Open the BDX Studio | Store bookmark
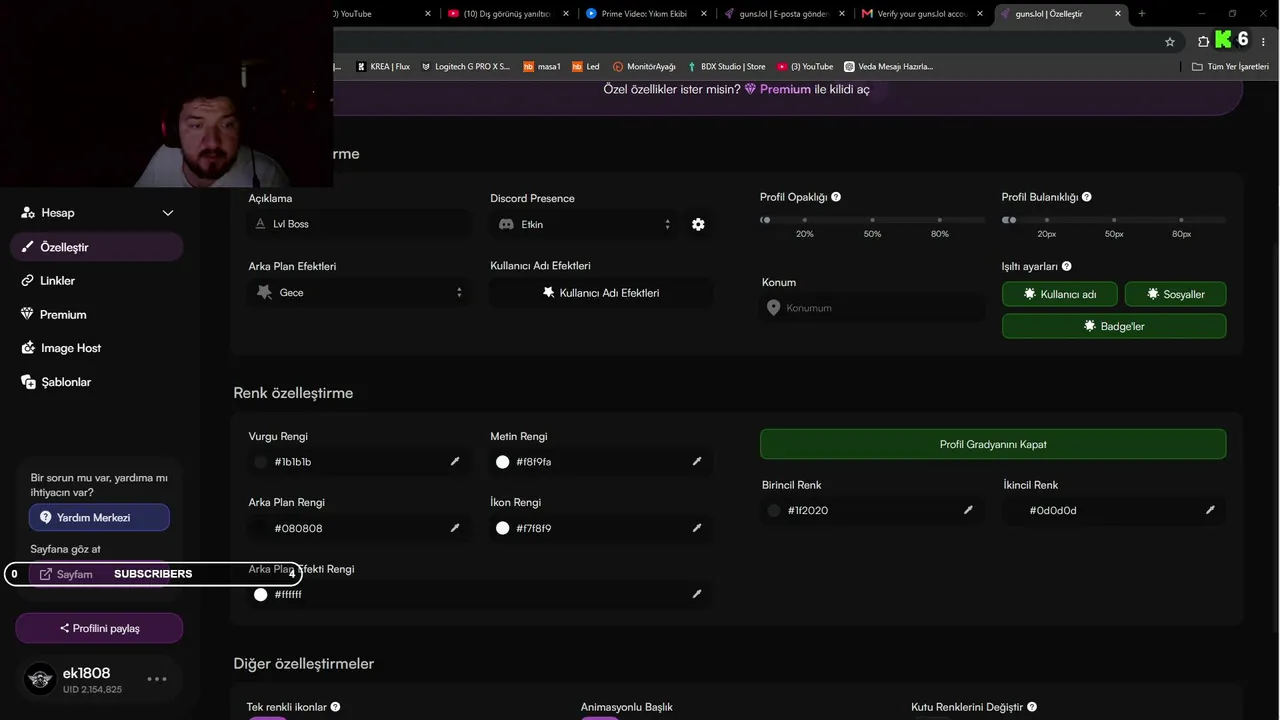Image resolution: width=1280 pixels, height=720 pixels. [x=726, y=66]
